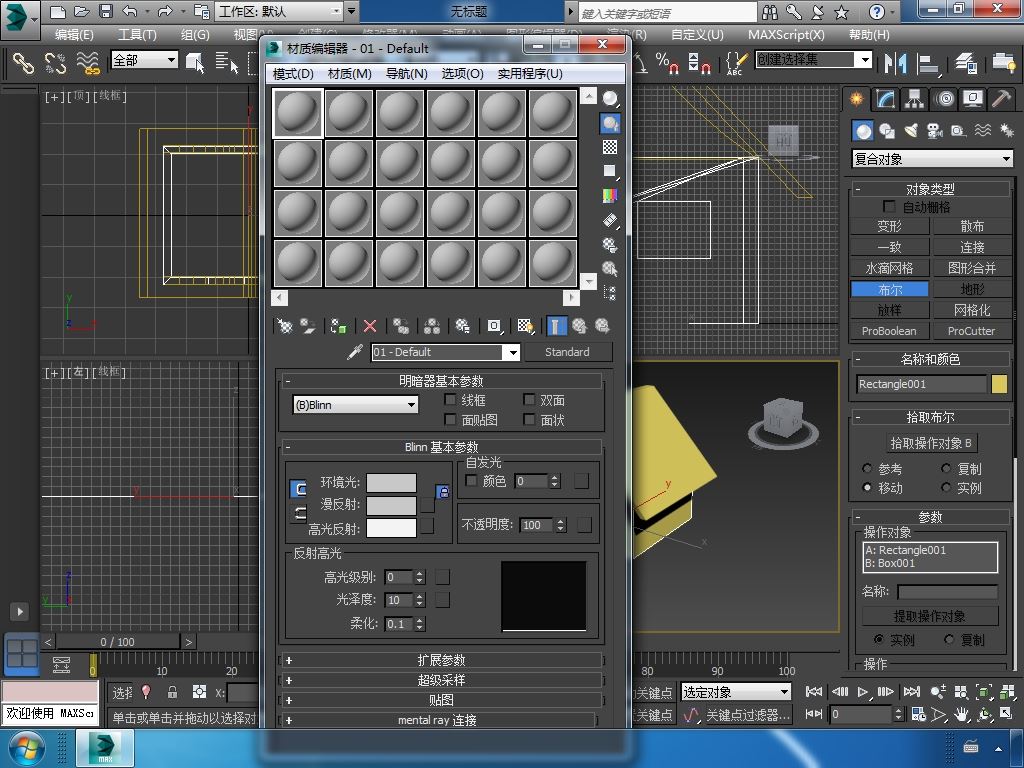Enable the 线框 wire checkbox

click(450, 399)
